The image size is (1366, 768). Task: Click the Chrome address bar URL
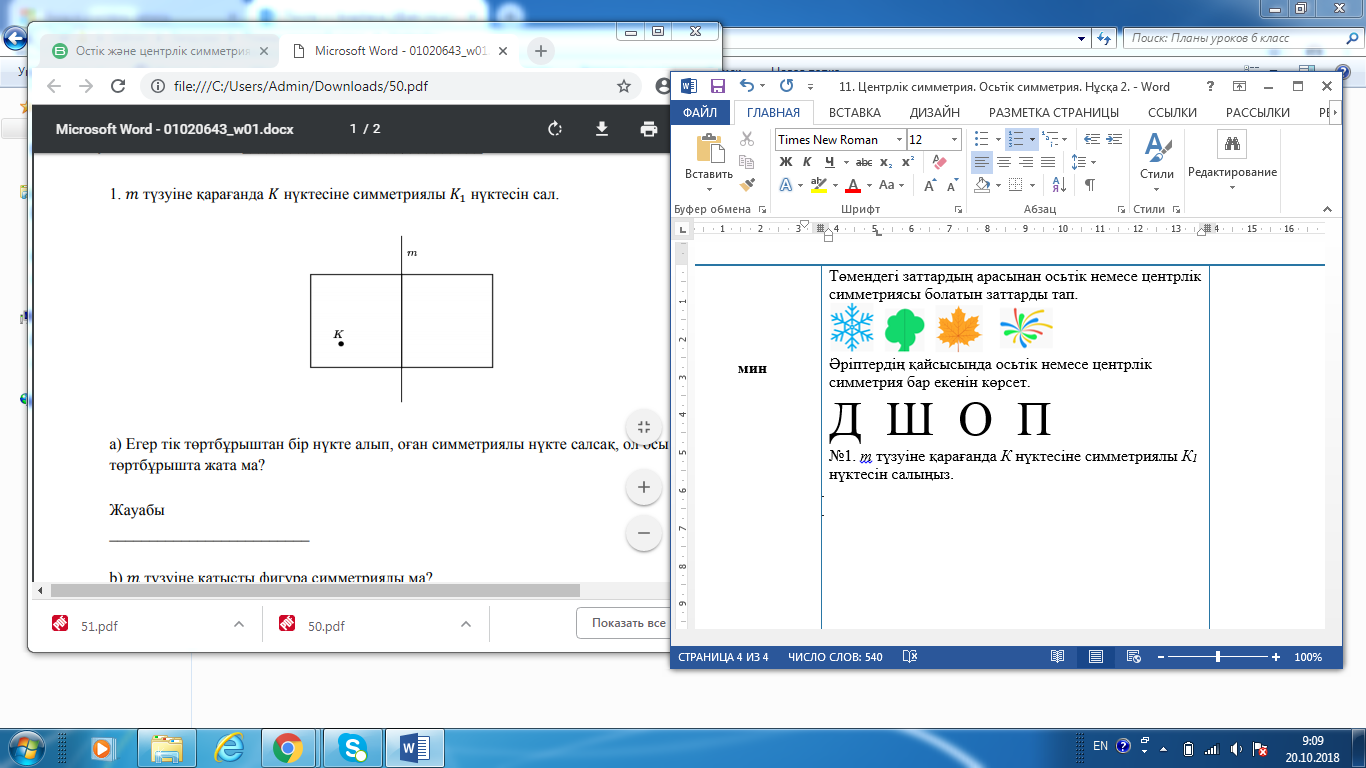coord(300,86)
